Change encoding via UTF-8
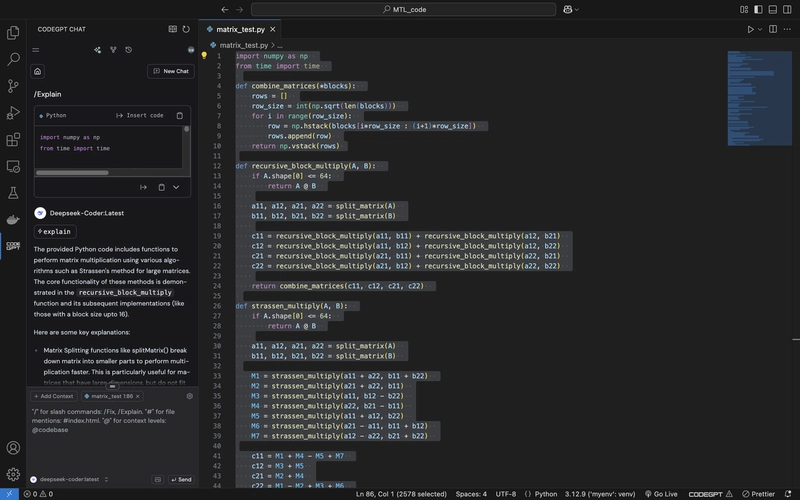 [506, 494]
